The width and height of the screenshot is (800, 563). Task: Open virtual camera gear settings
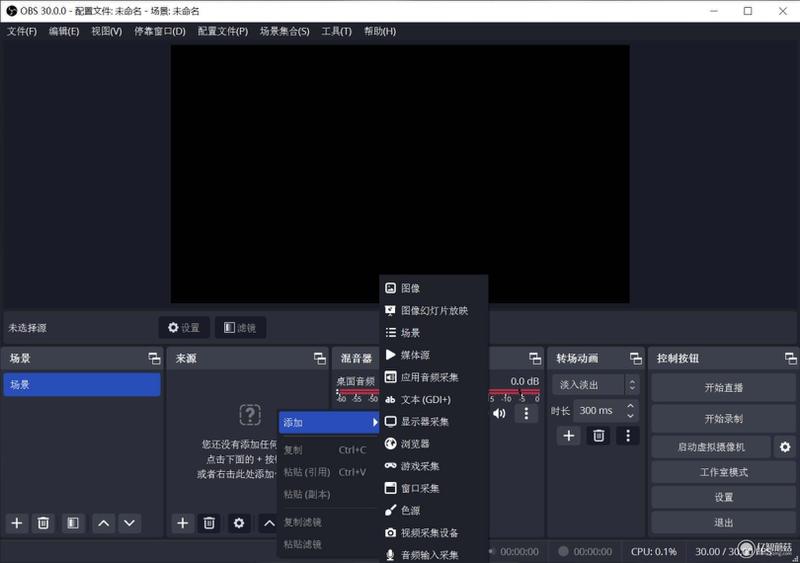click(785, 447)
